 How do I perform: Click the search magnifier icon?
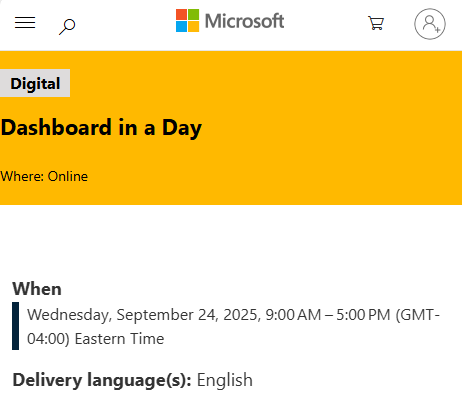(x=67, y=27)
